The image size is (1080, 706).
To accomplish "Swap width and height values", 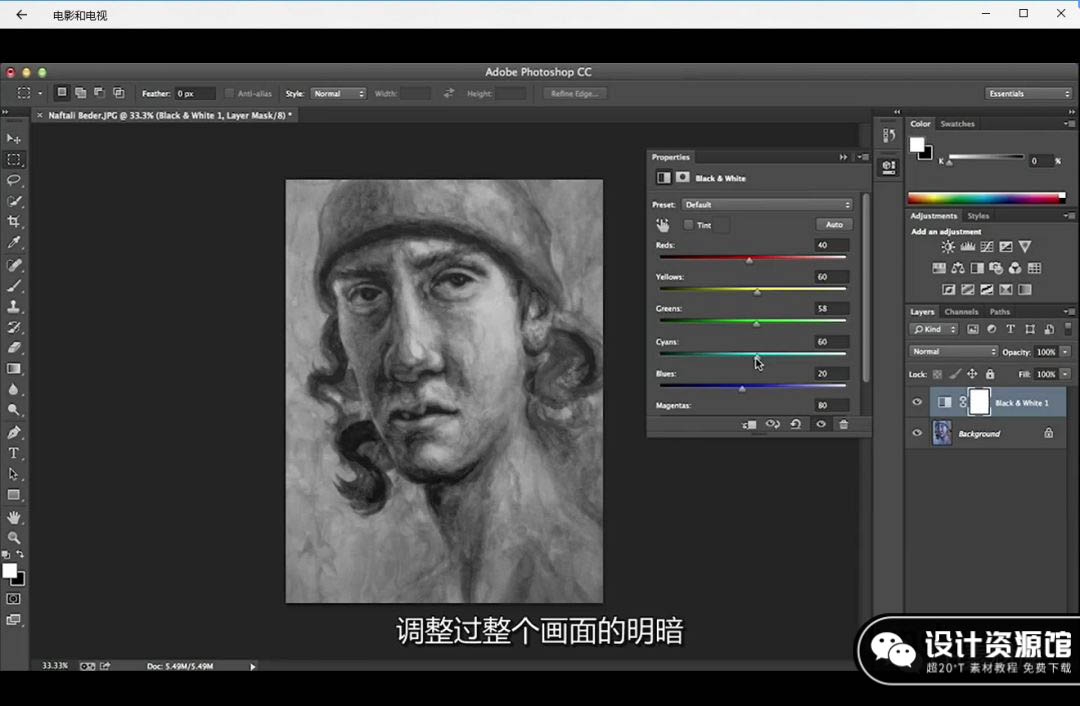I will [x=448, y=93].
